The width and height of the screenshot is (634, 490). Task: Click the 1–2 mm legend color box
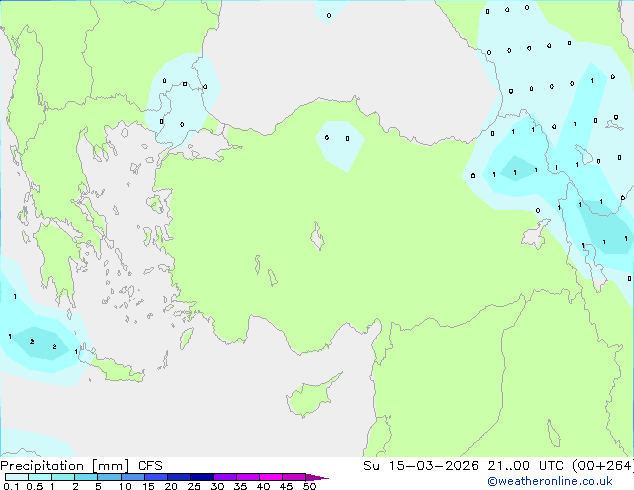point(63,477)
